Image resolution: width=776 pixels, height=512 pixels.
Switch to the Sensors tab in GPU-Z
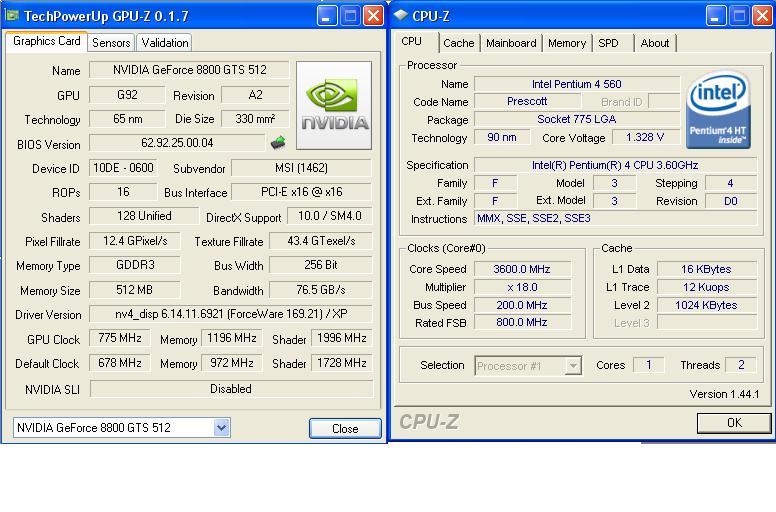tap(111, 43)
